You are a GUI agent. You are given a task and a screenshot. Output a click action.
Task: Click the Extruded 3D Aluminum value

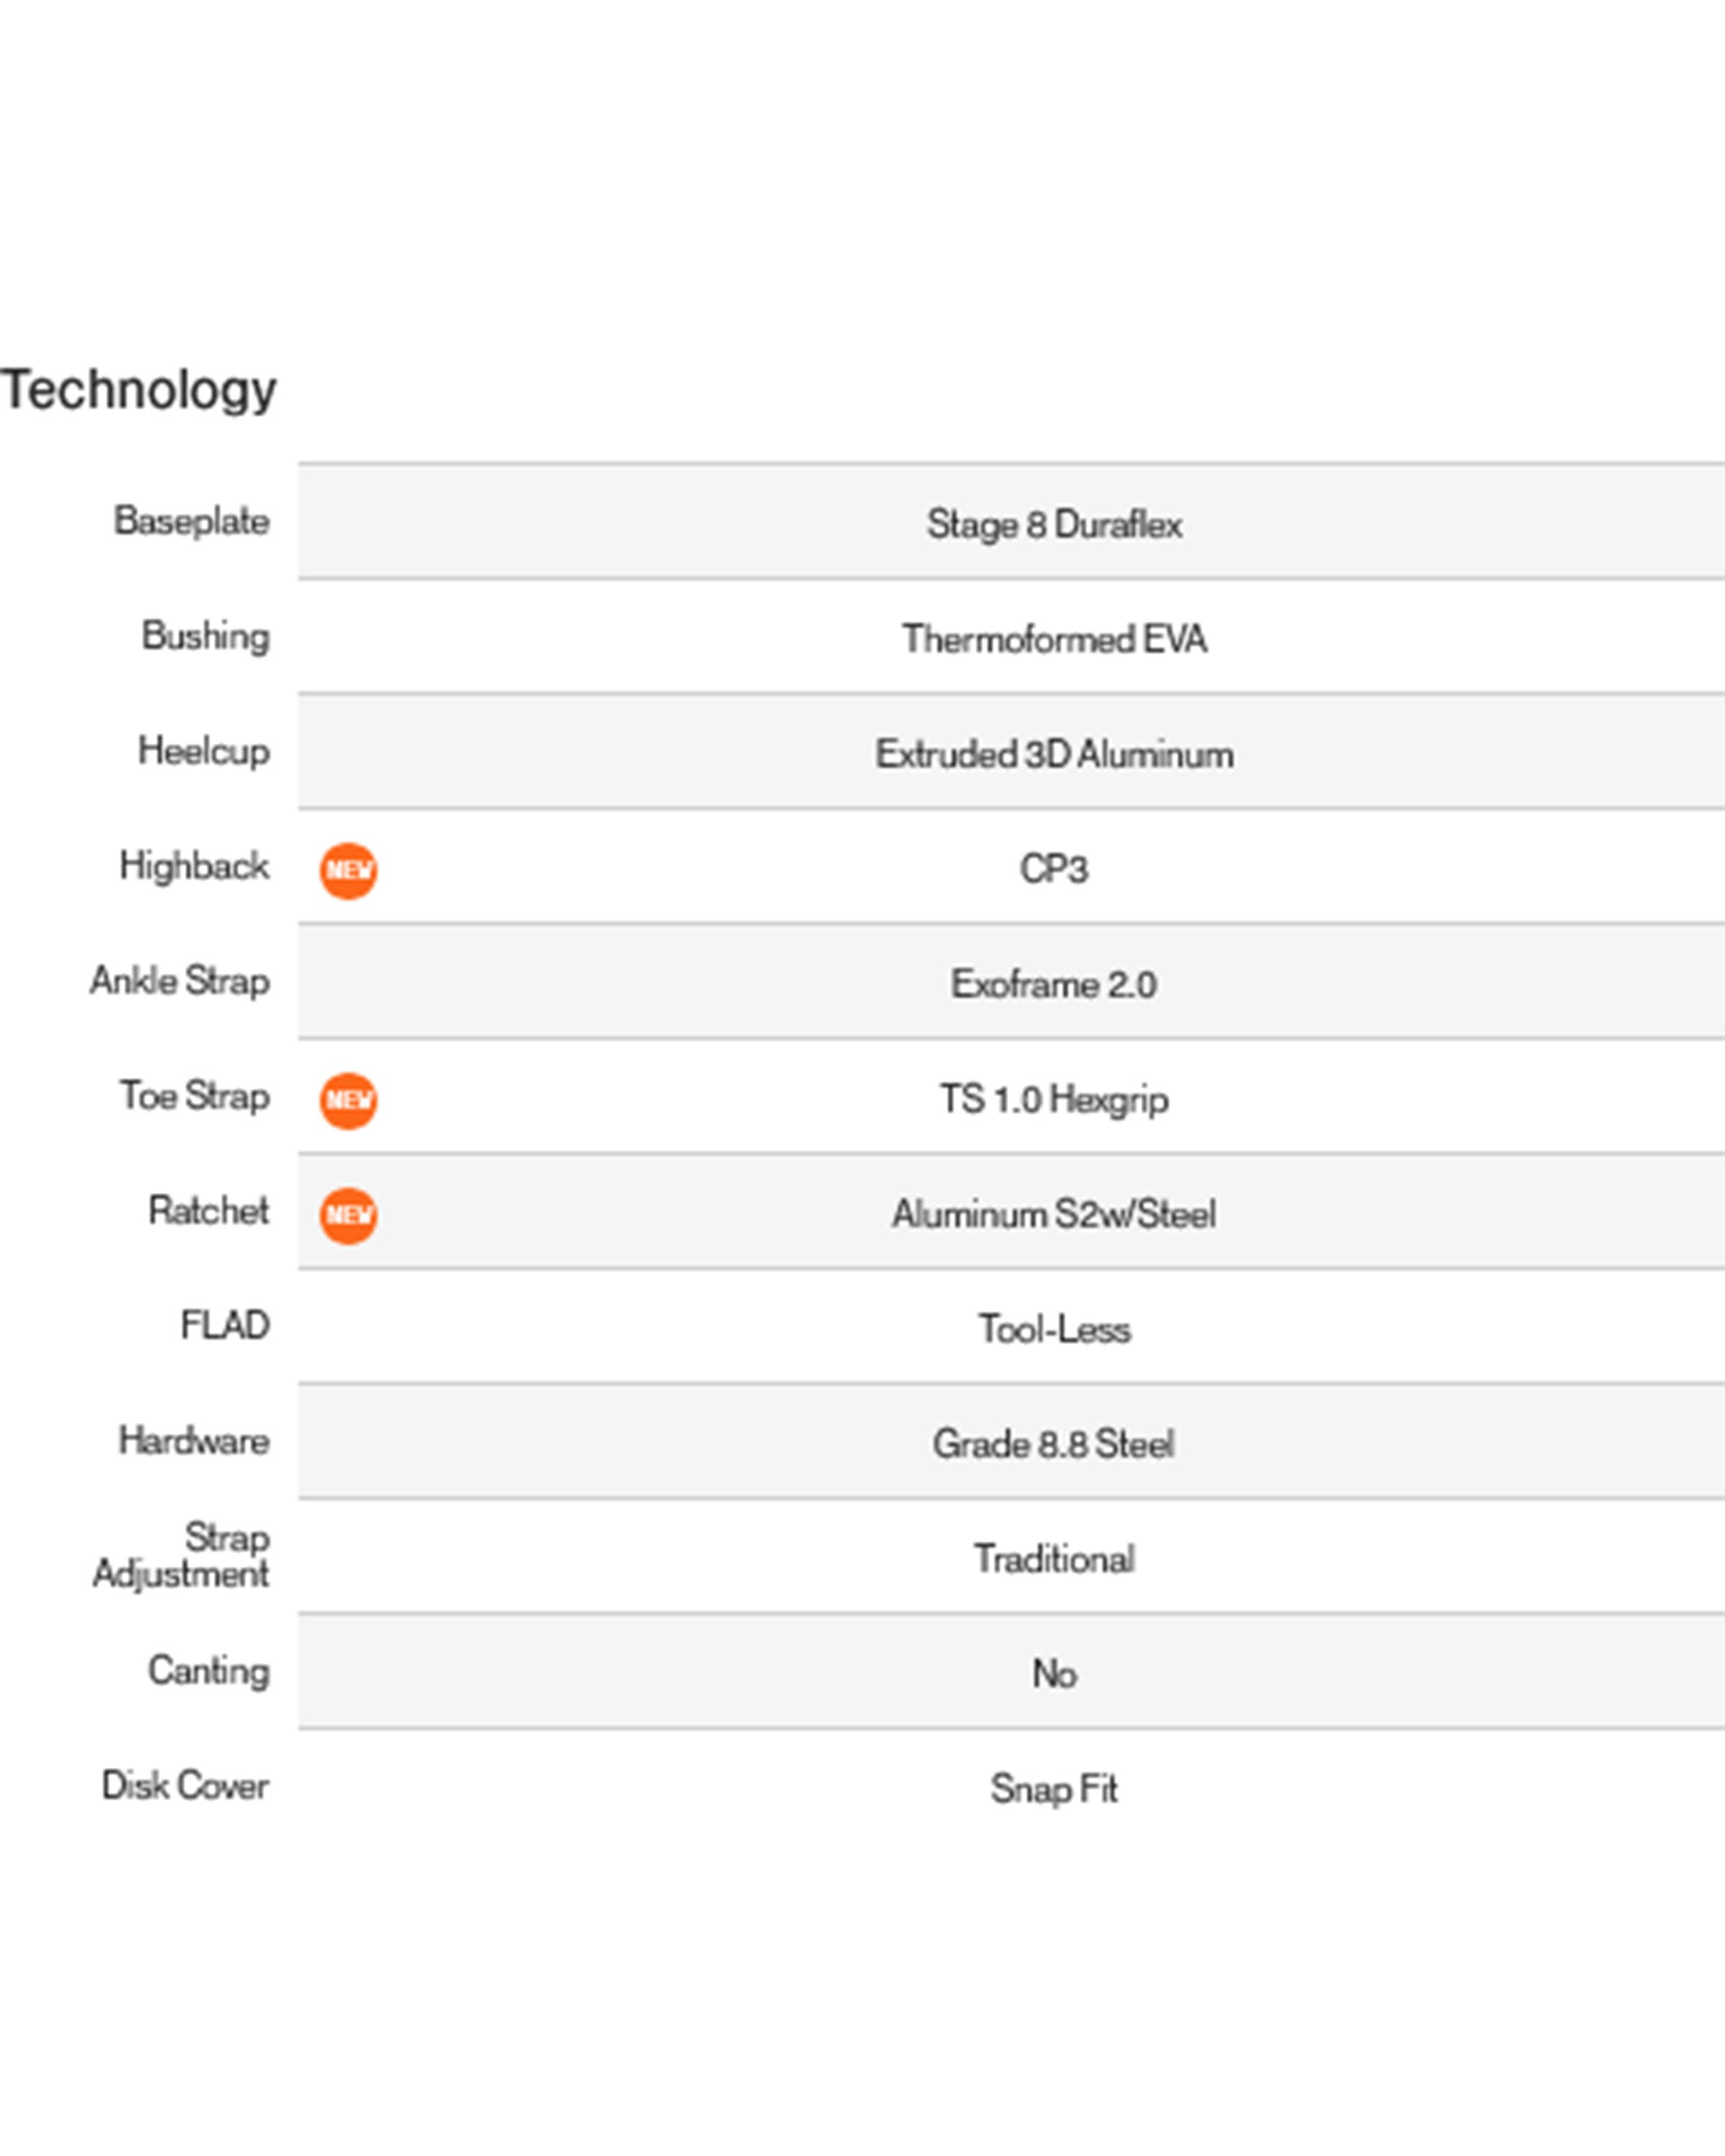coord(1054,754)
